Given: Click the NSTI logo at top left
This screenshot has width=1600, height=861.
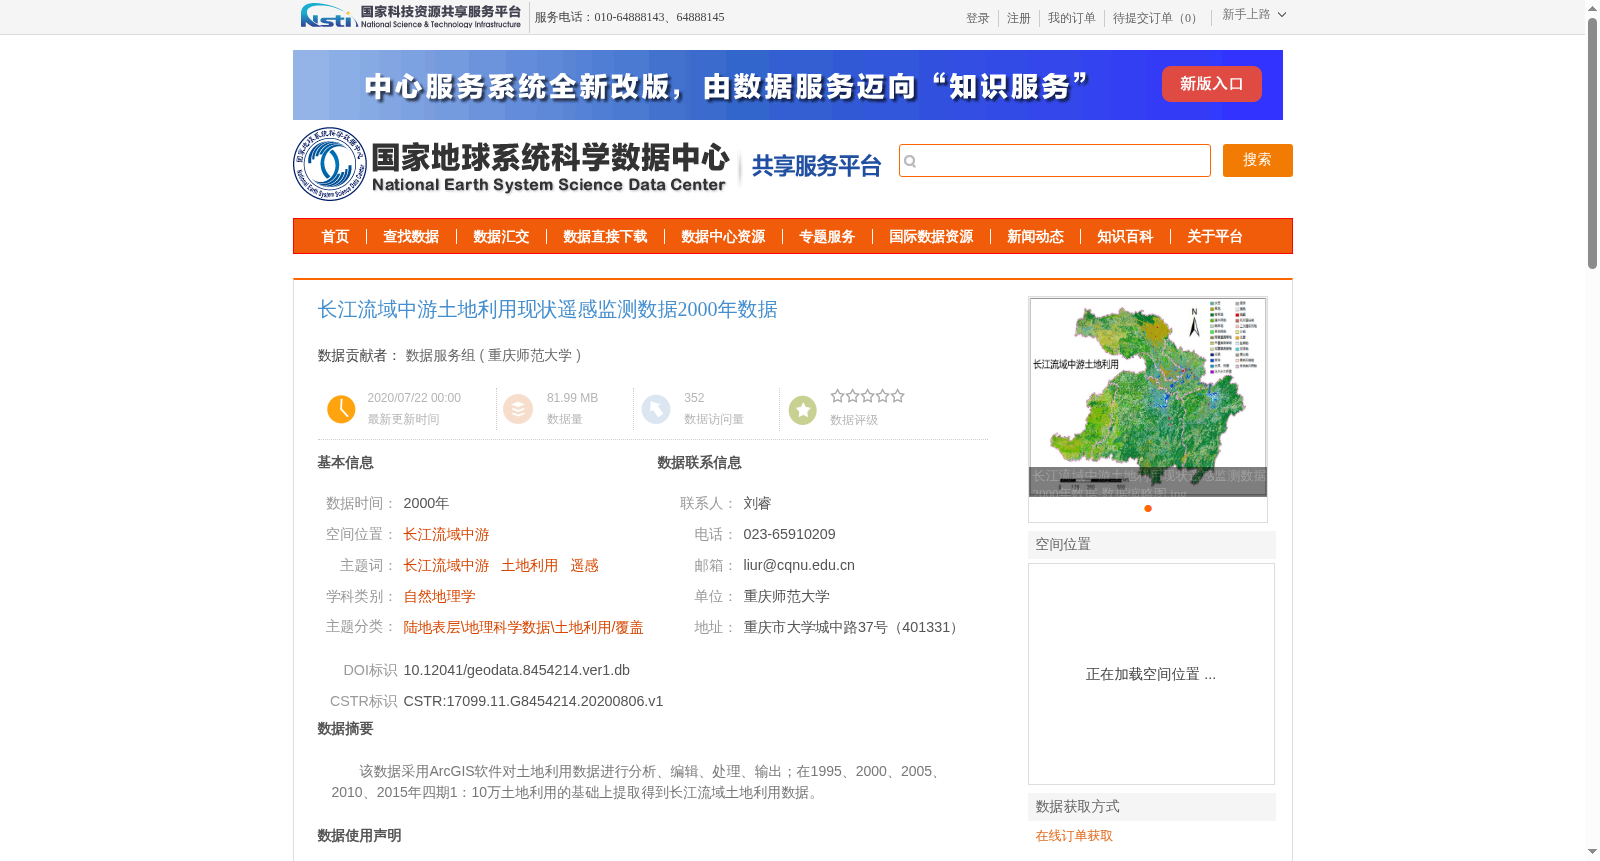Looking at the screenshot, I should click(411, 16).
